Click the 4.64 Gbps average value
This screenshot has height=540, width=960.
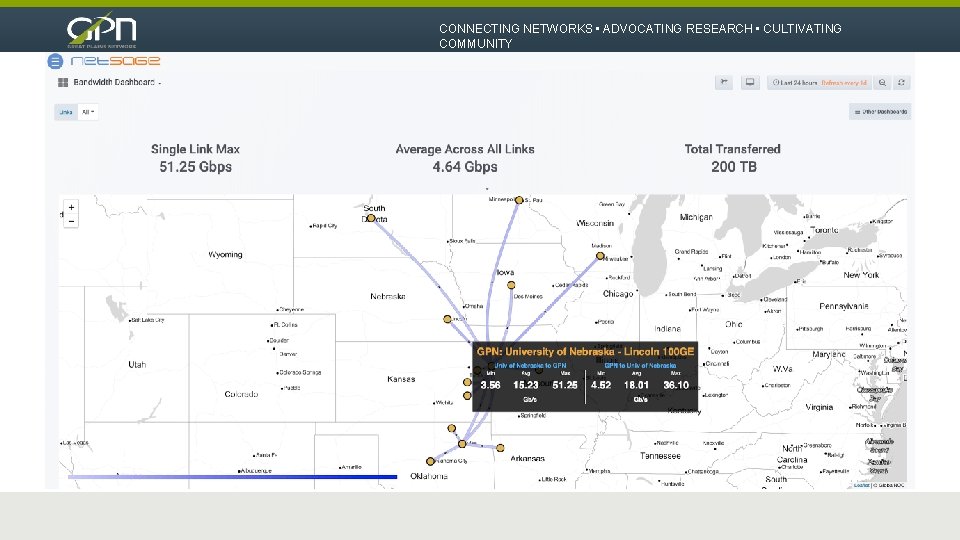pos(465,167)
